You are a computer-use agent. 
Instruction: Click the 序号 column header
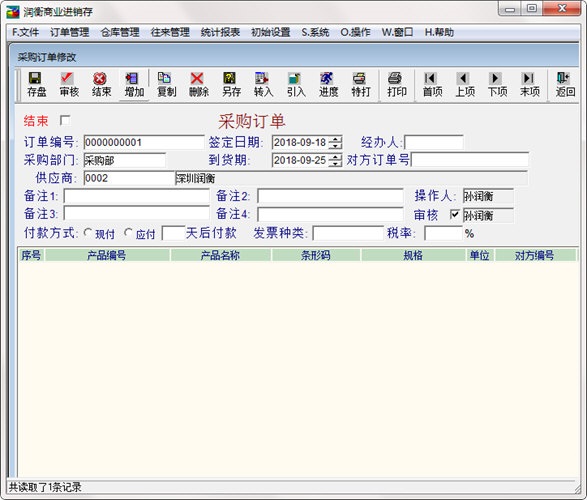click(31, 255)
